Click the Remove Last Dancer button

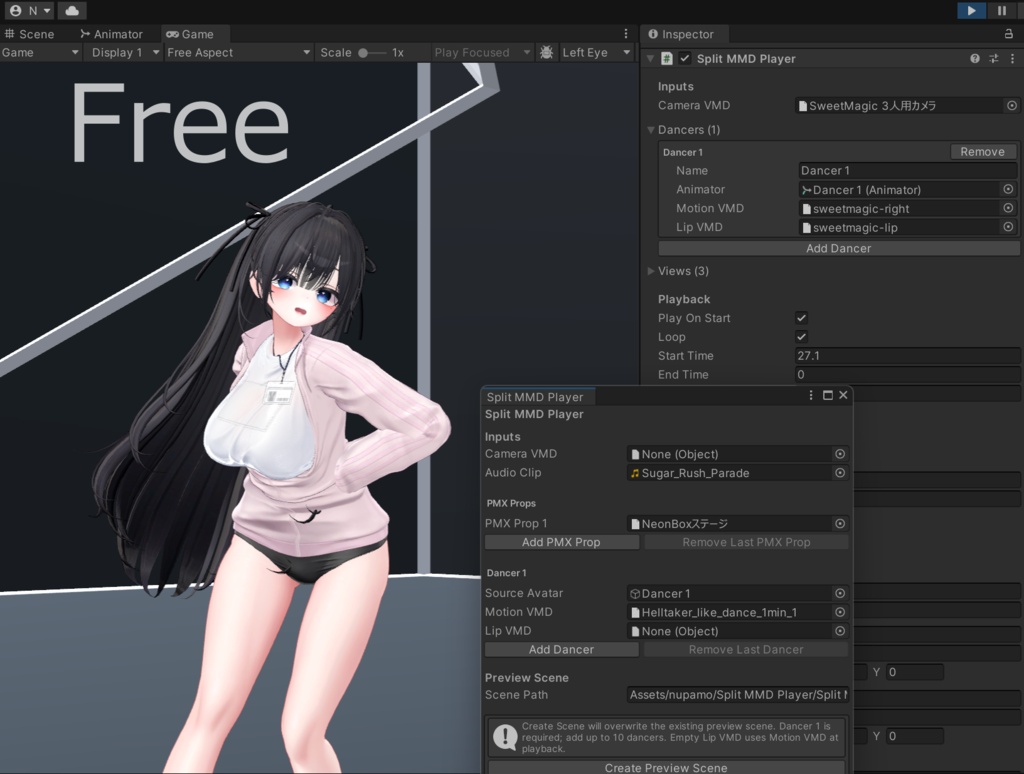(746, 649)
